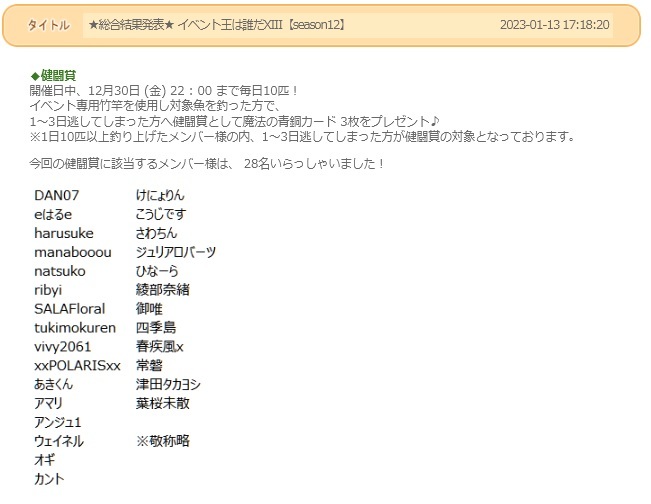
Task: Click the sentence stating 28名いらっしゃいました
Action: (208, 163)
